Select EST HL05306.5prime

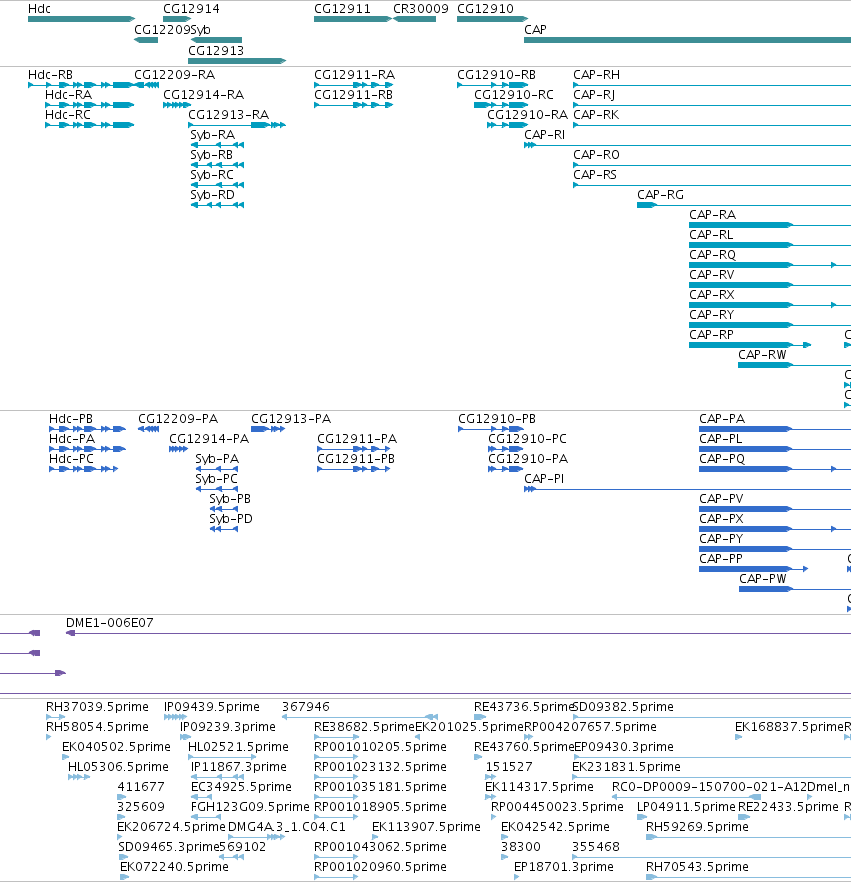79,777
